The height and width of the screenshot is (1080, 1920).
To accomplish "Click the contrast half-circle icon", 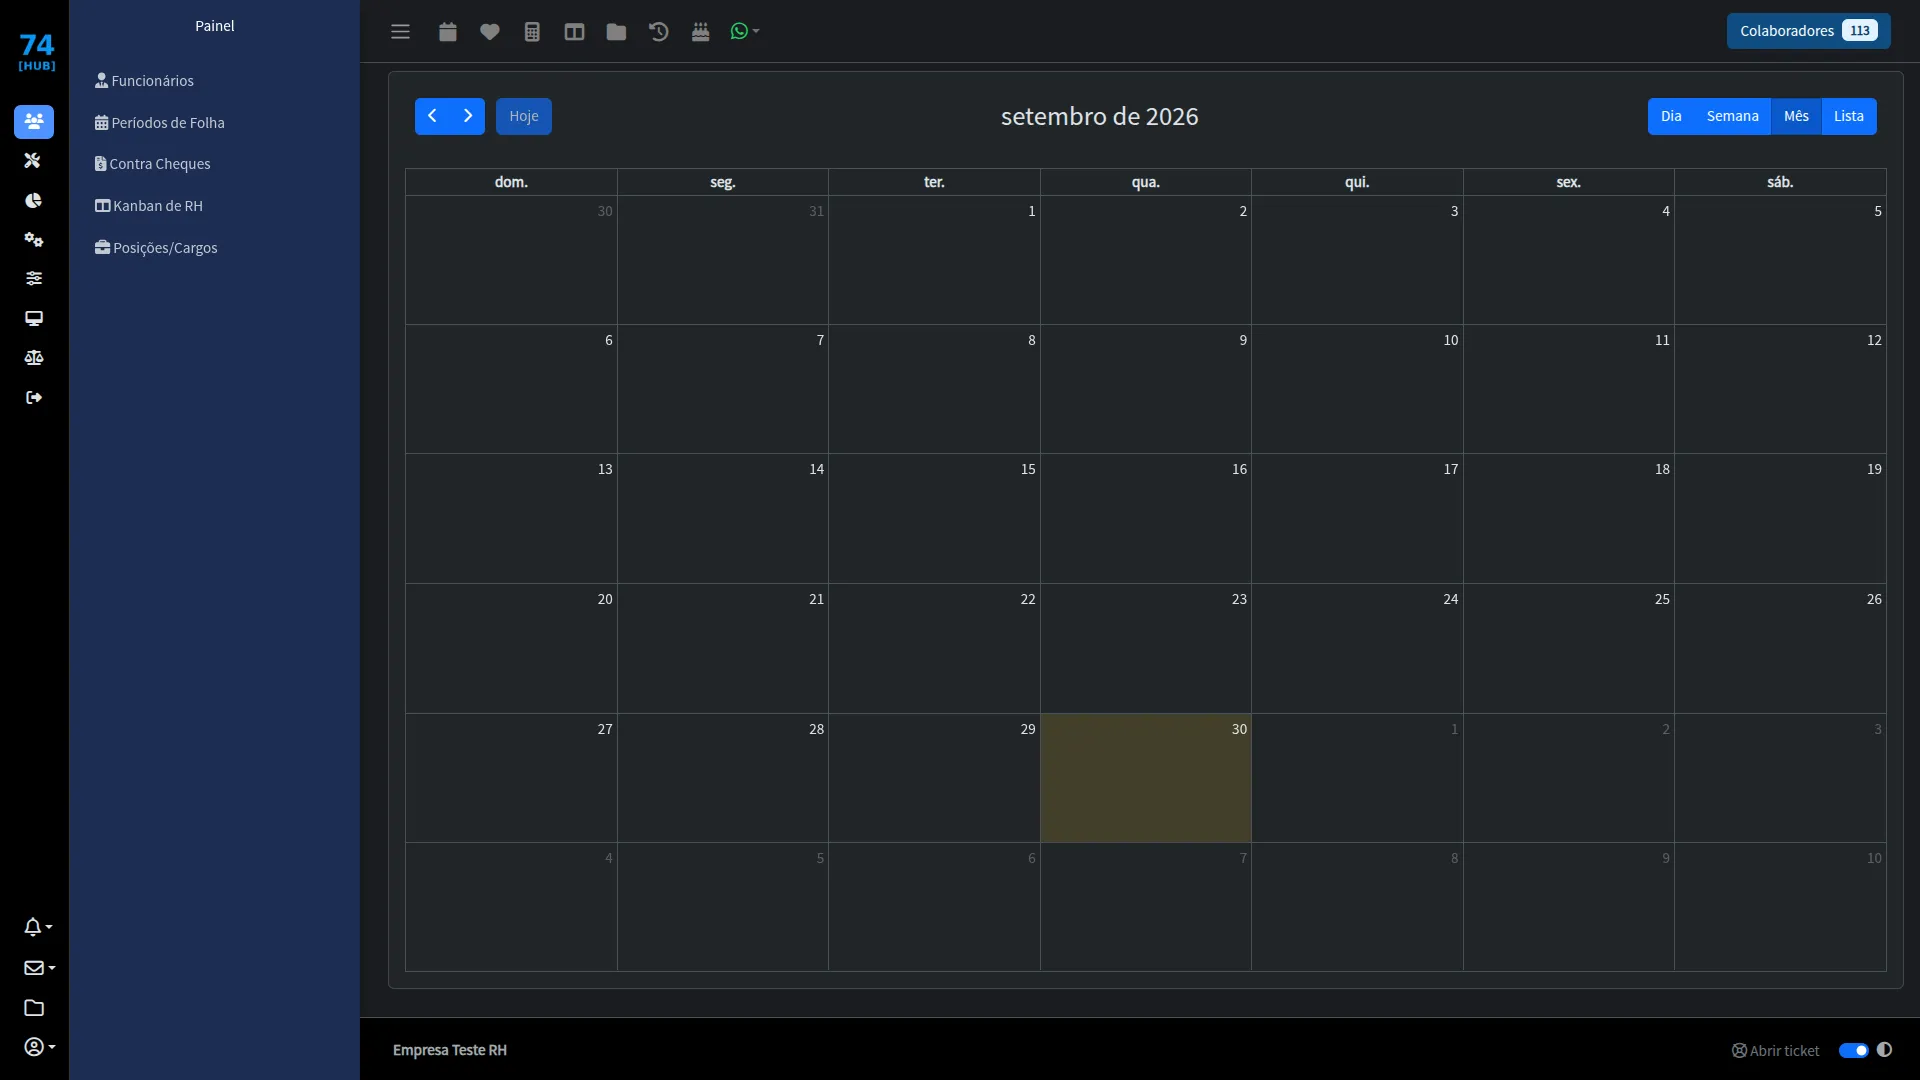I will 1884,1050.
